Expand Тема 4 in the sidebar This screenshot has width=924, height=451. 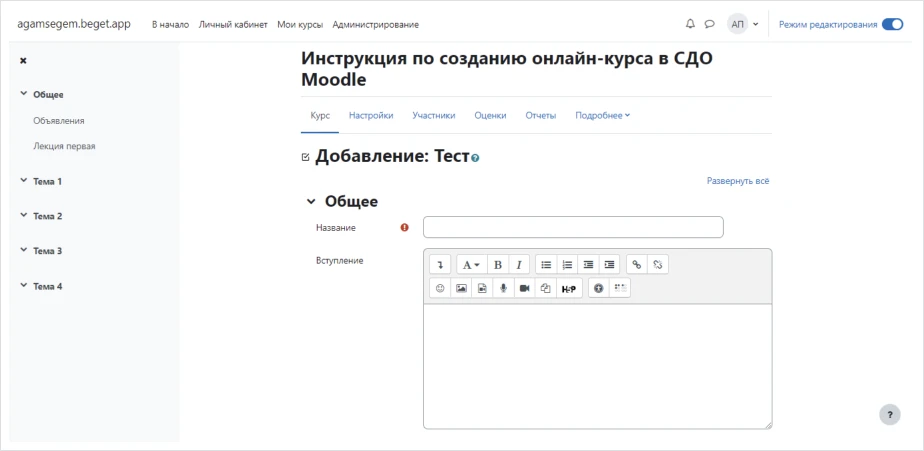24,286
